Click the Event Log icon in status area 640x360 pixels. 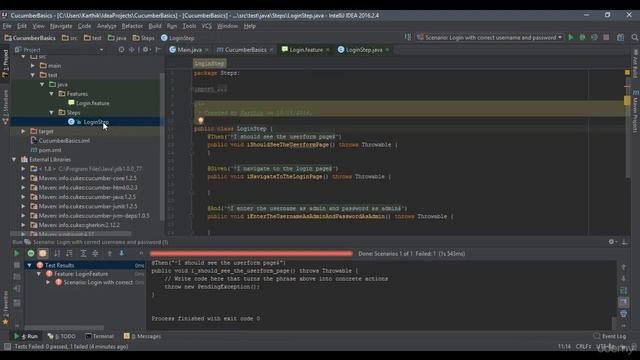click(x=597, y=336)
